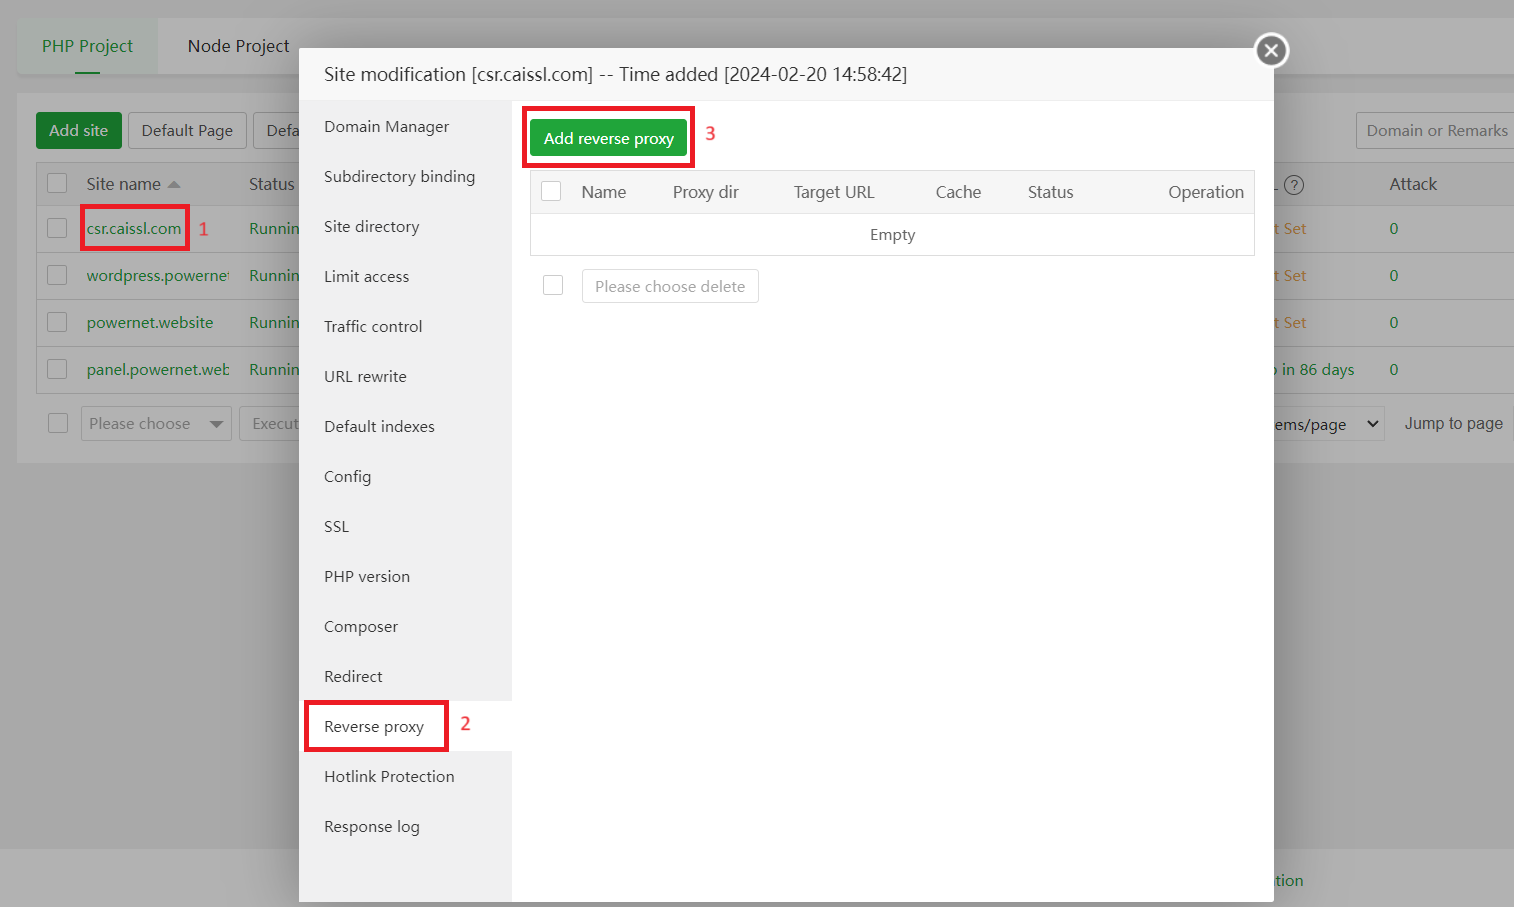Tick the select-all checkbox in proxy table header
The width and height of the screenshot is (1514, 907).
tap(551, 191)
